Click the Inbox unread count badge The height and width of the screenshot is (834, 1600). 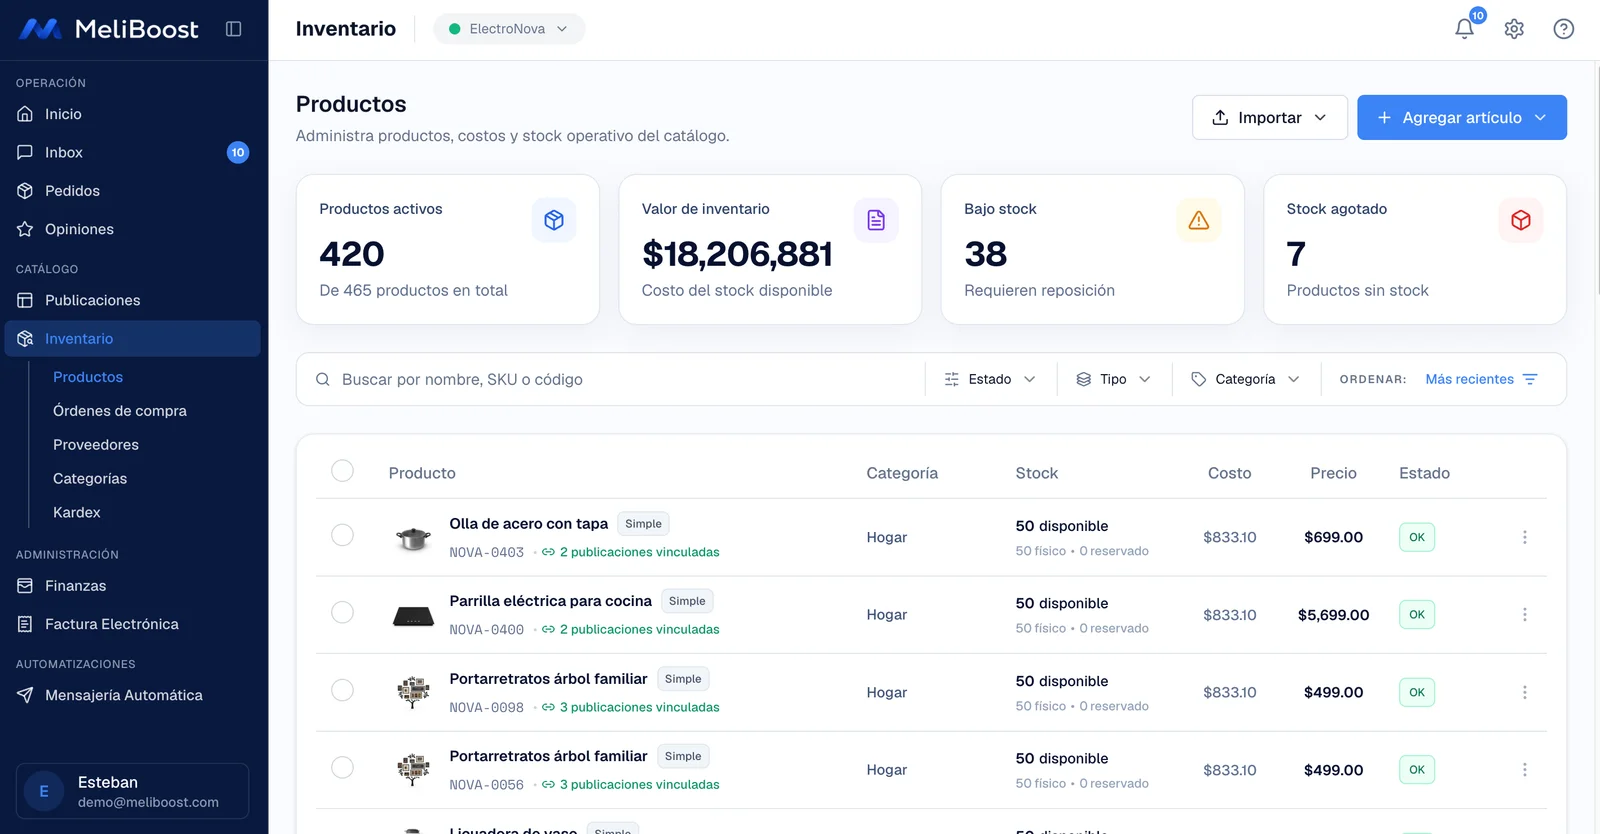(x=238, y=152)
